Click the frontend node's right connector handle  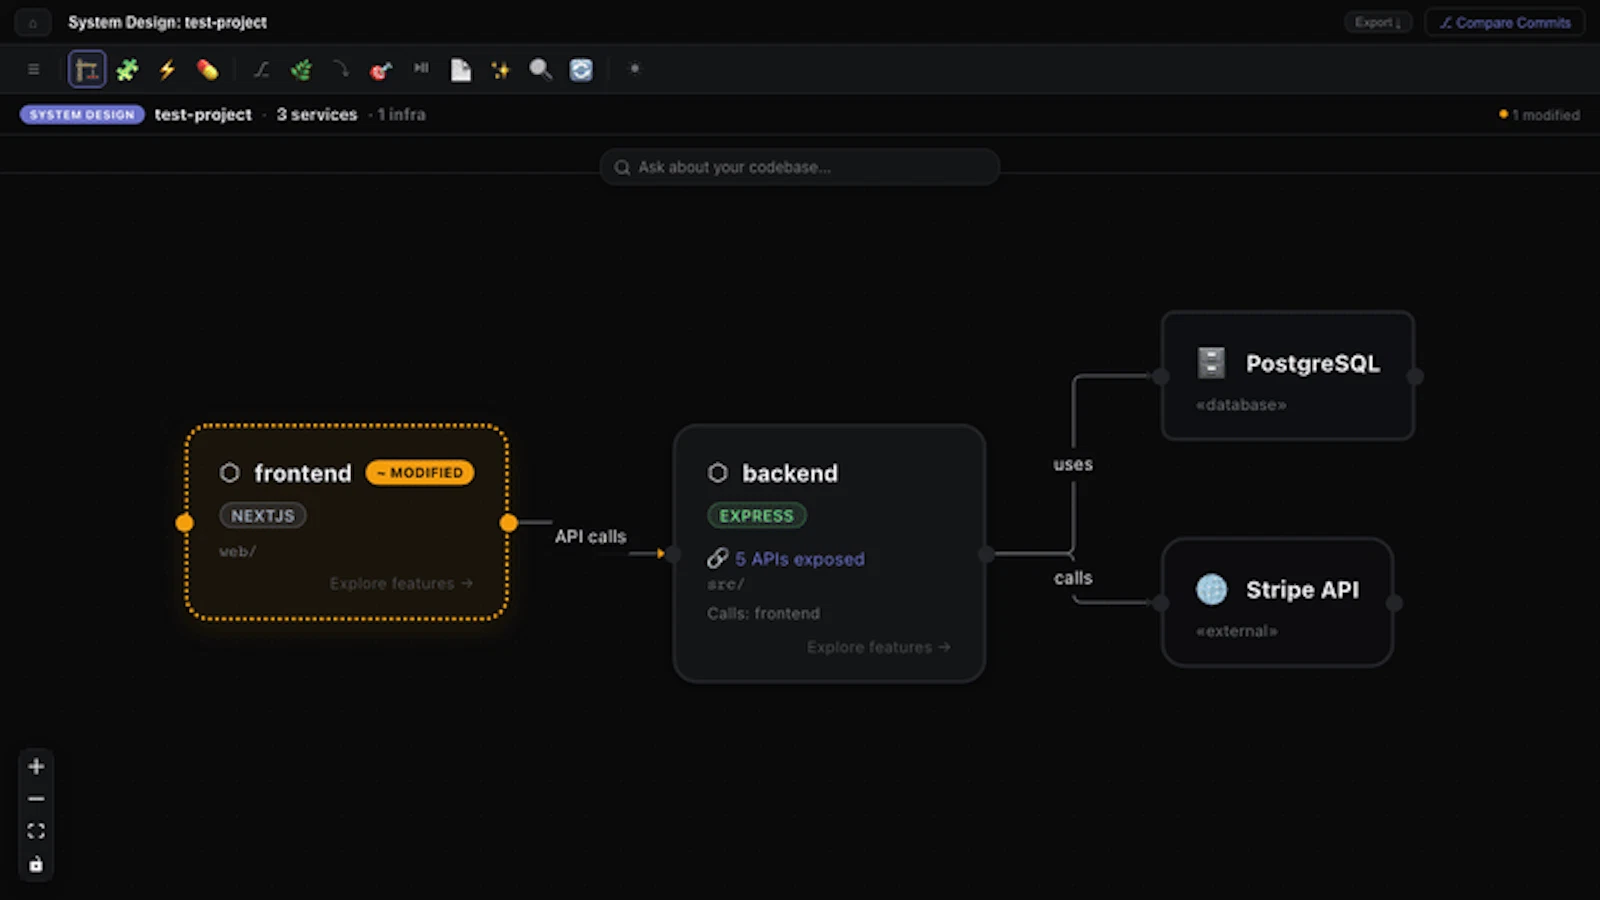(509, 522)
